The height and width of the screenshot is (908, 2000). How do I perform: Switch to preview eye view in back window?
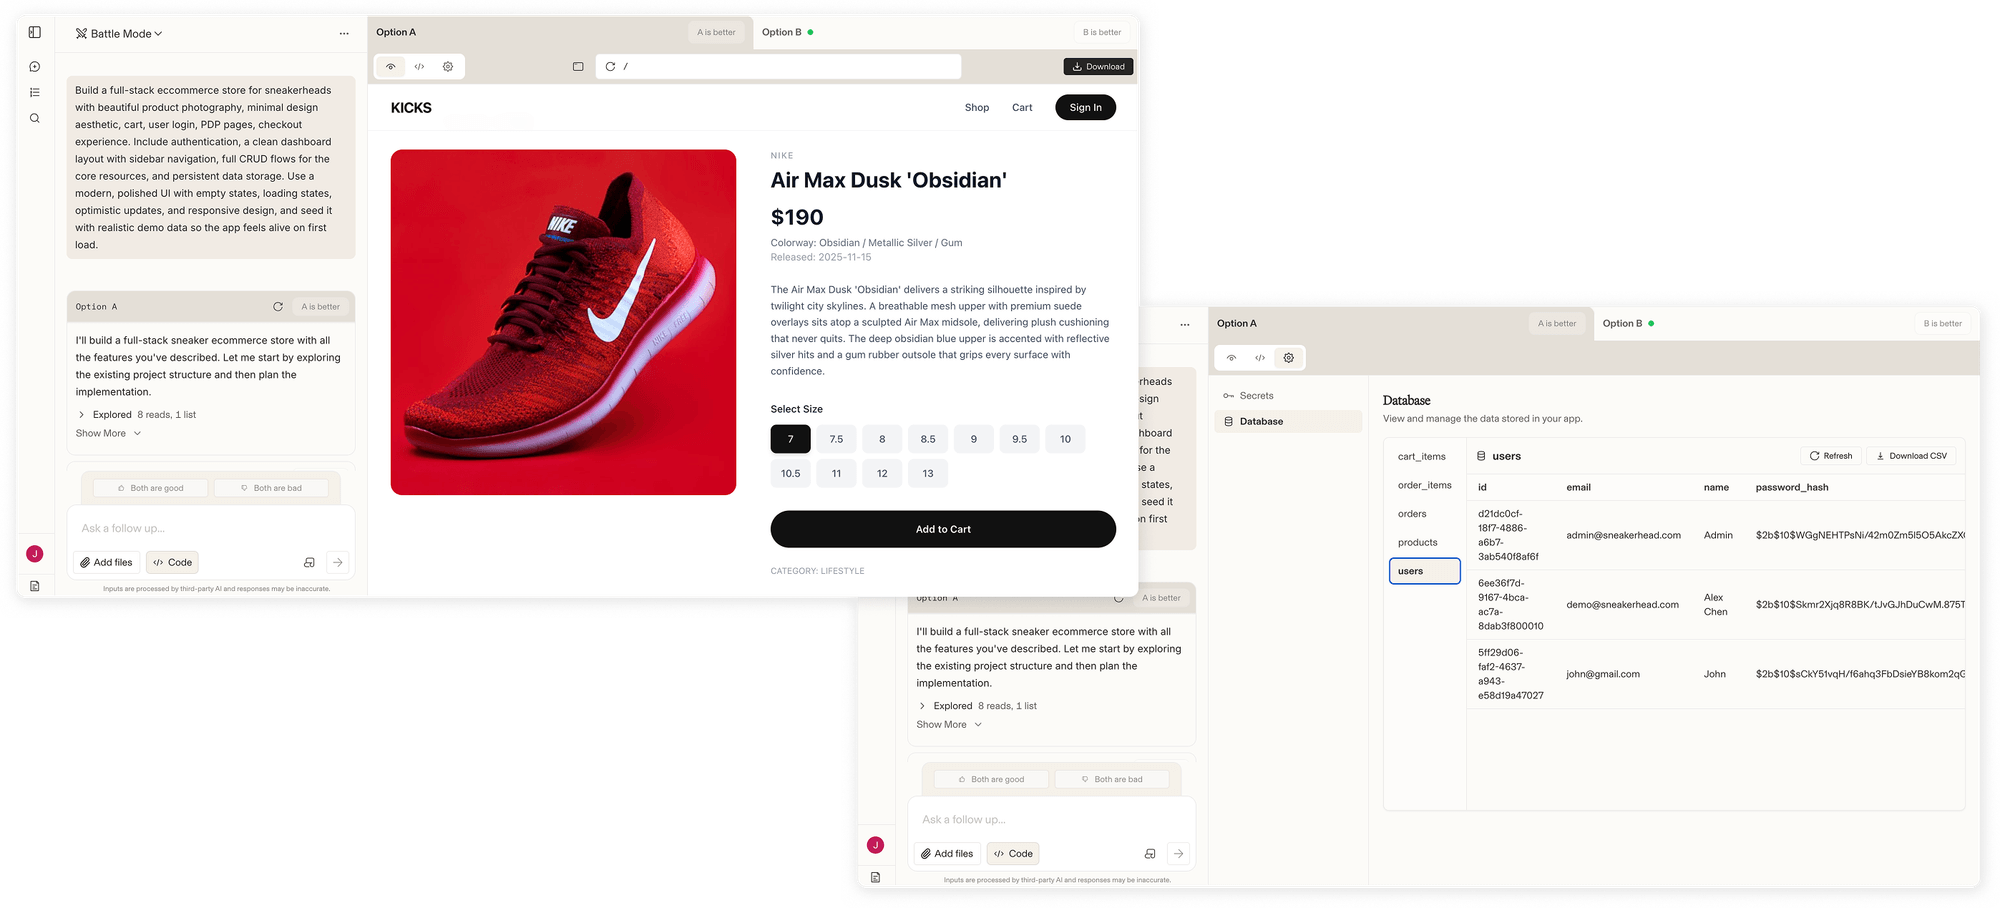tap(1232, 358)
